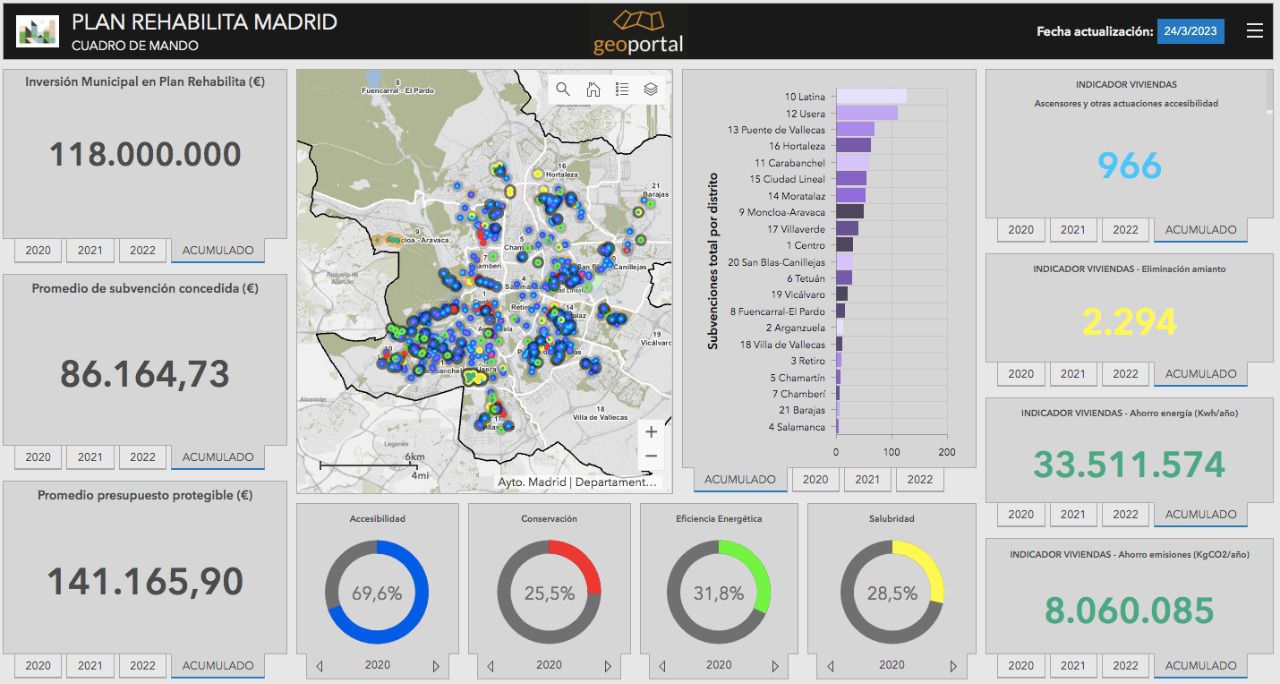1280x684 pixels.
Task: Zoom out on the map
Action: point(651,456)
